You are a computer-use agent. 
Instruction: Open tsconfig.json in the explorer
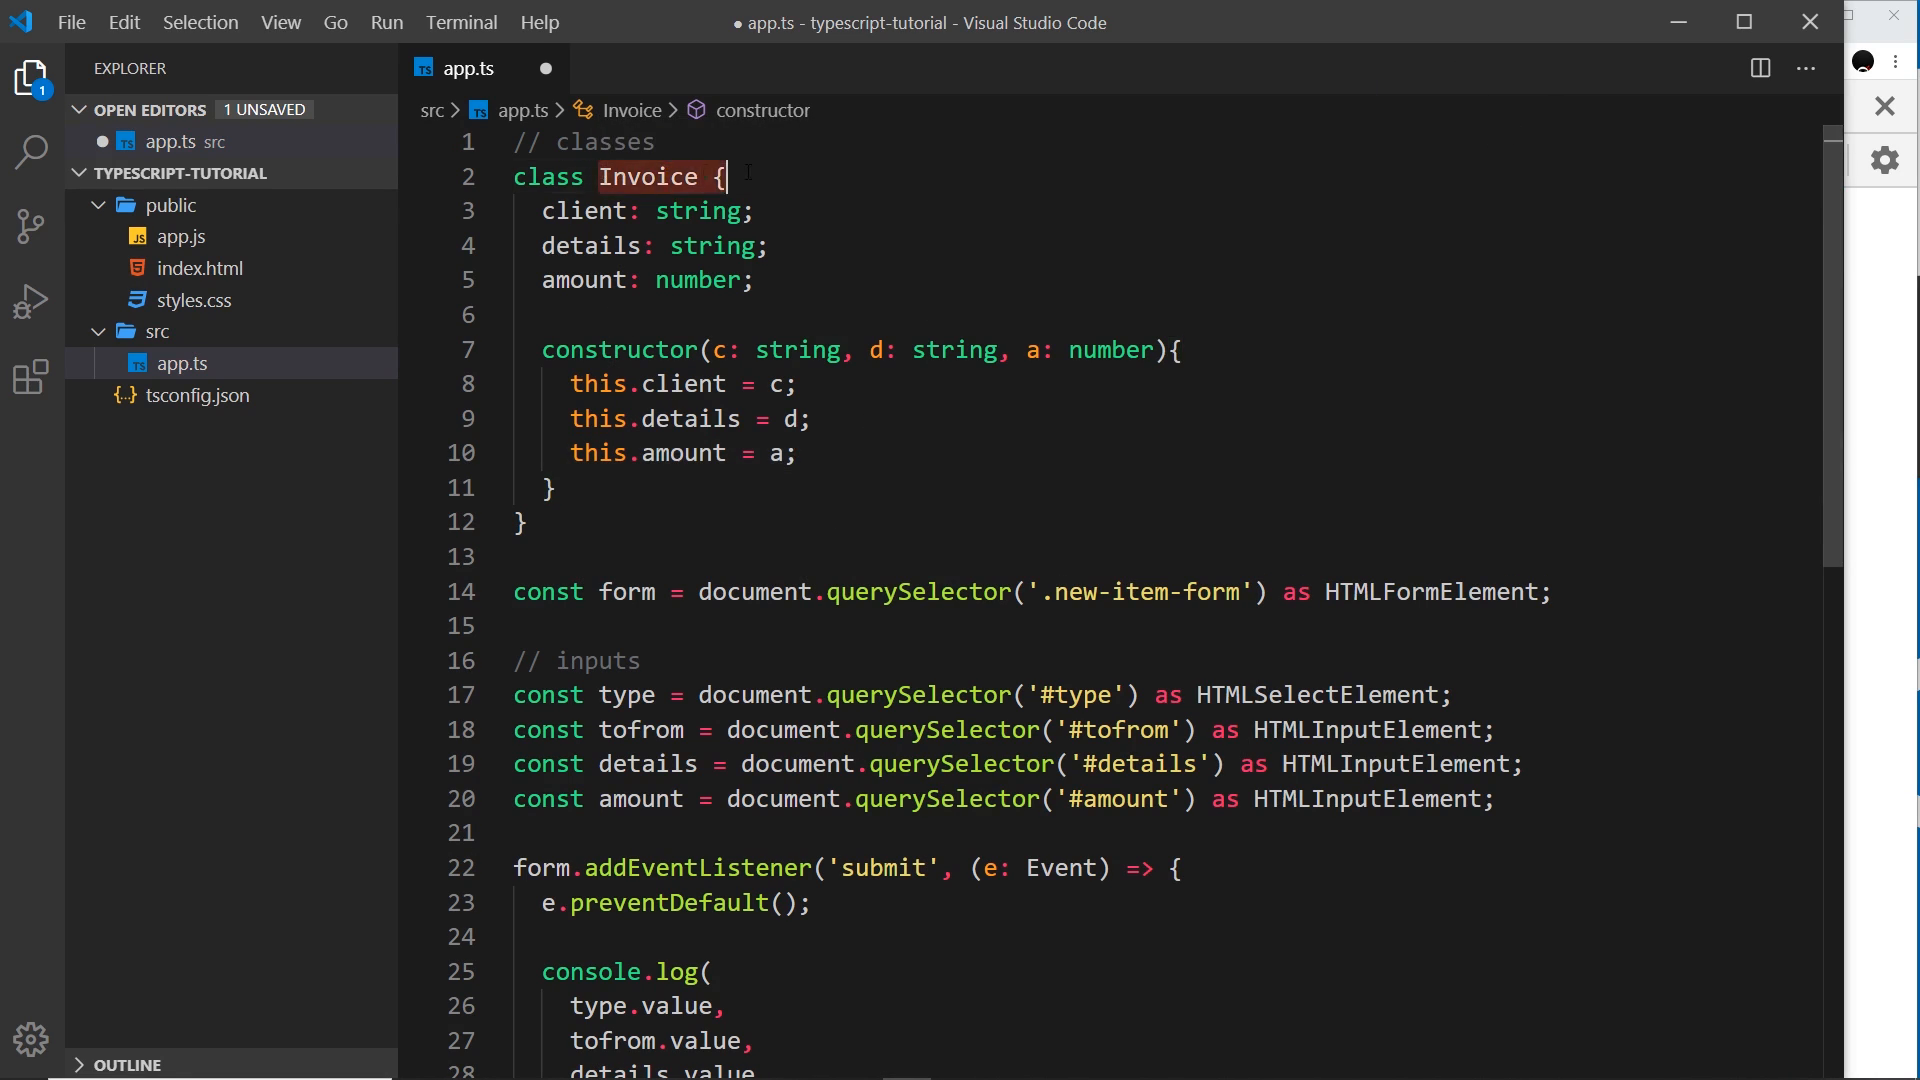tap(197, 395)
